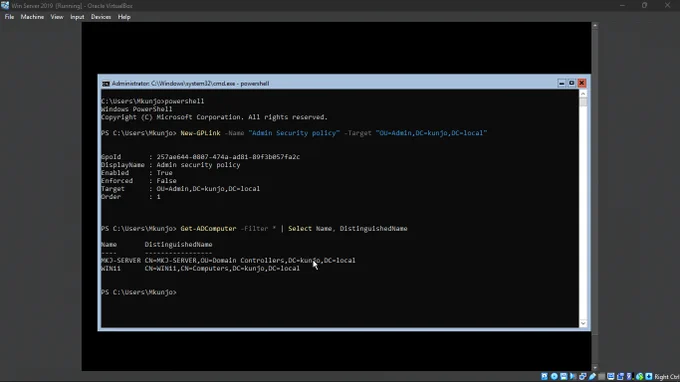Click the Select keyword in the pipeline

(x=300, y=229)
